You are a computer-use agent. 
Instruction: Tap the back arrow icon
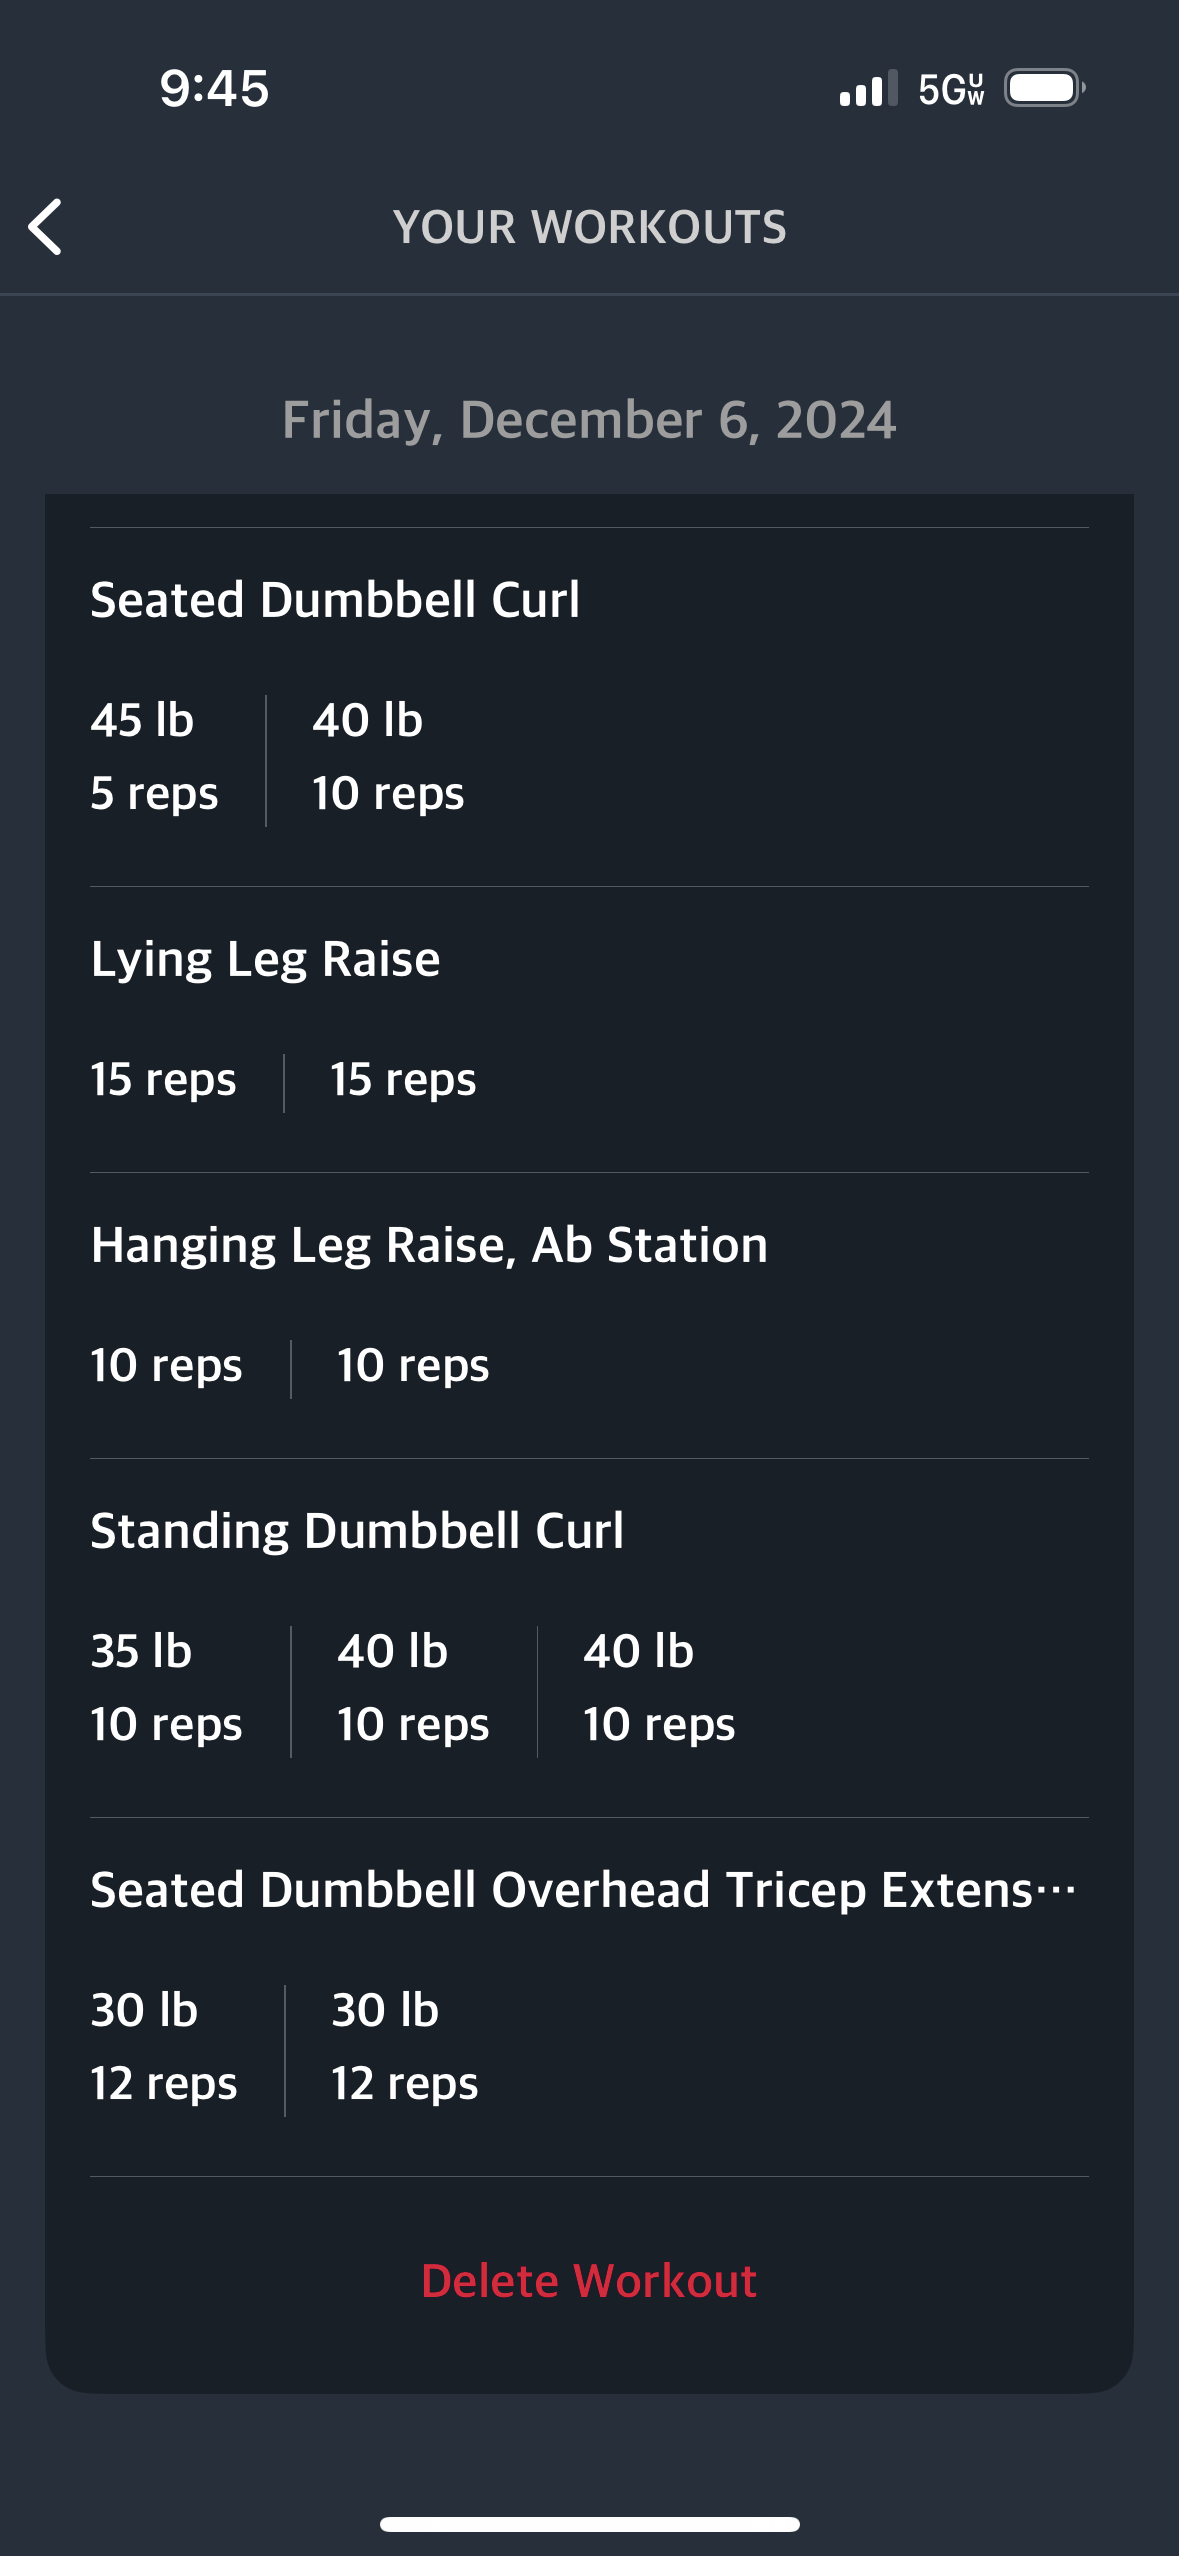pyautogui.click(x=45, y=227)
